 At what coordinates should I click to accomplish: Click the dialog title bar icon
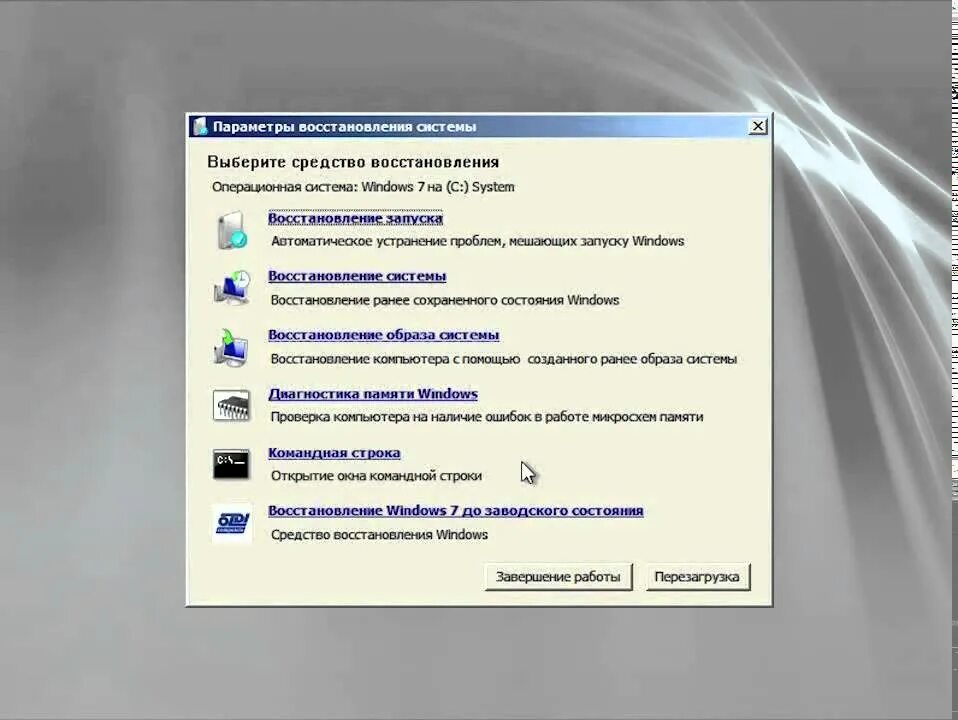pyautogui.click(x=200, y=127)
